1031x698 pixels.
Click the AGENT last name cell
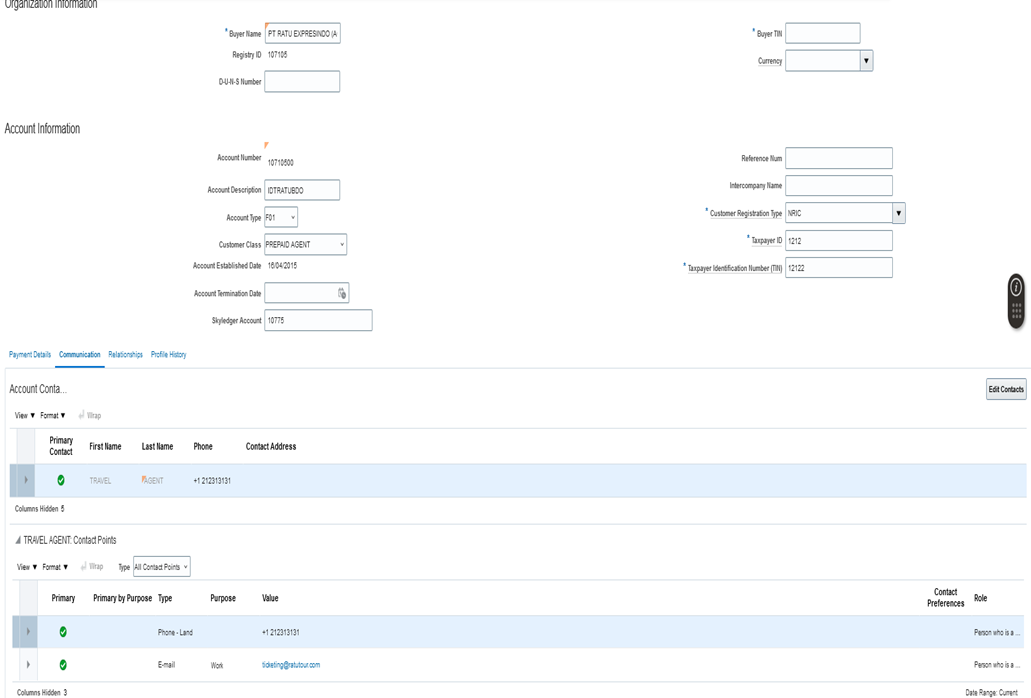click(153, 480)
